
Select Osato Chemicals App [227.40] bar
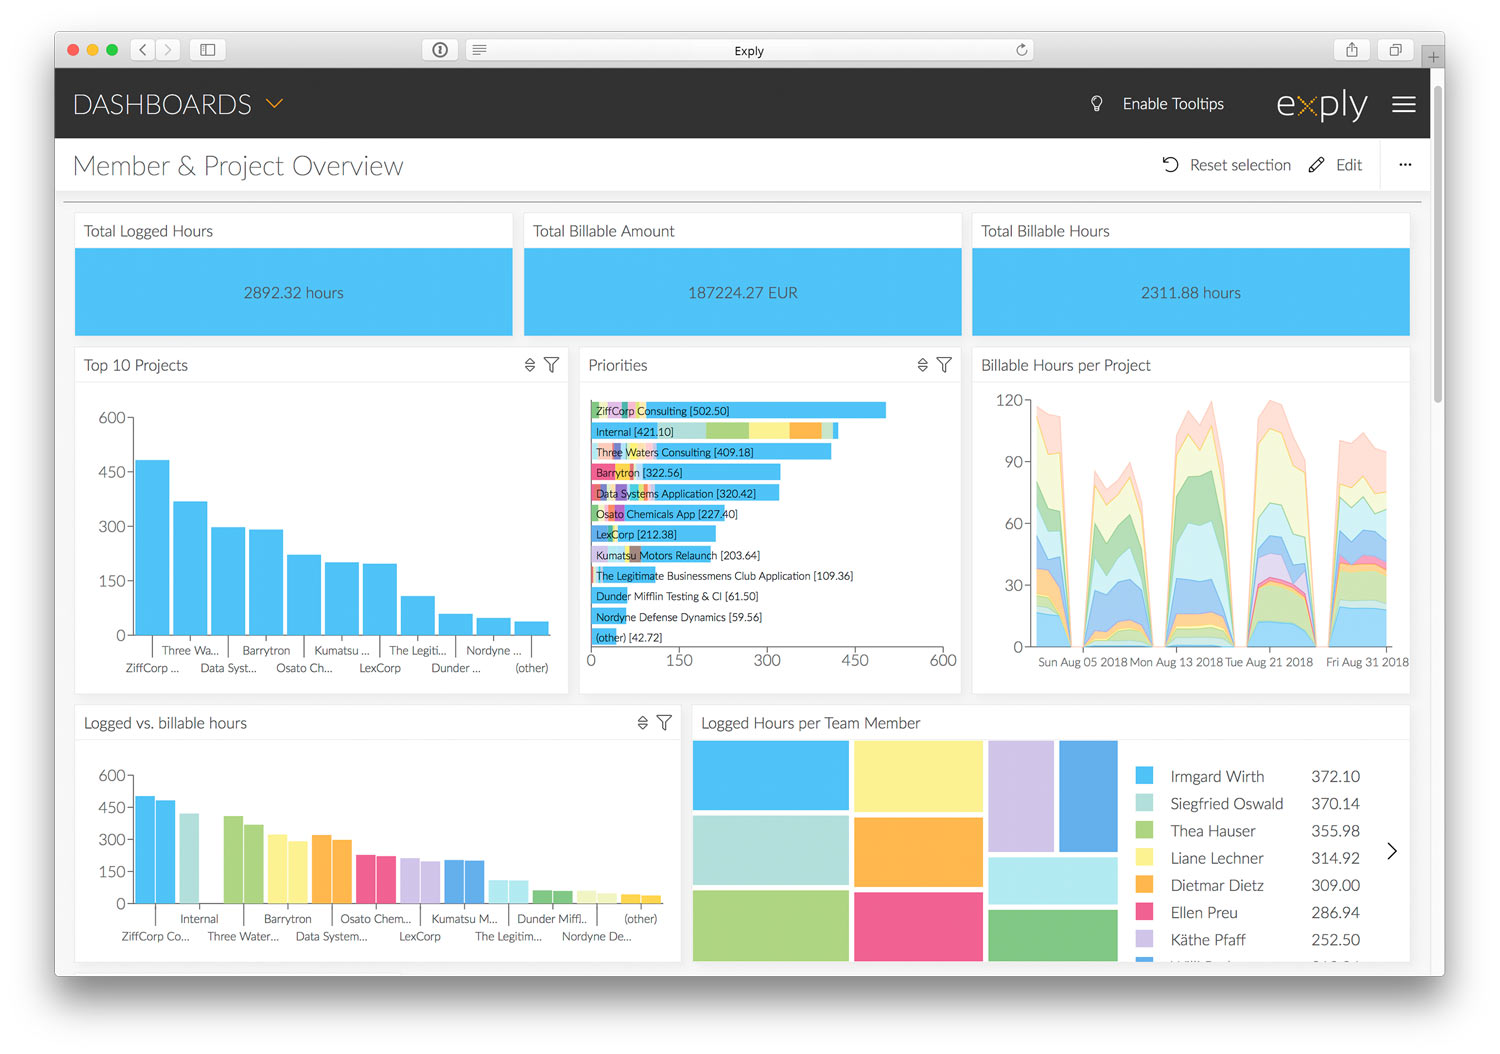pyautogui.click(x=658, y=514)
